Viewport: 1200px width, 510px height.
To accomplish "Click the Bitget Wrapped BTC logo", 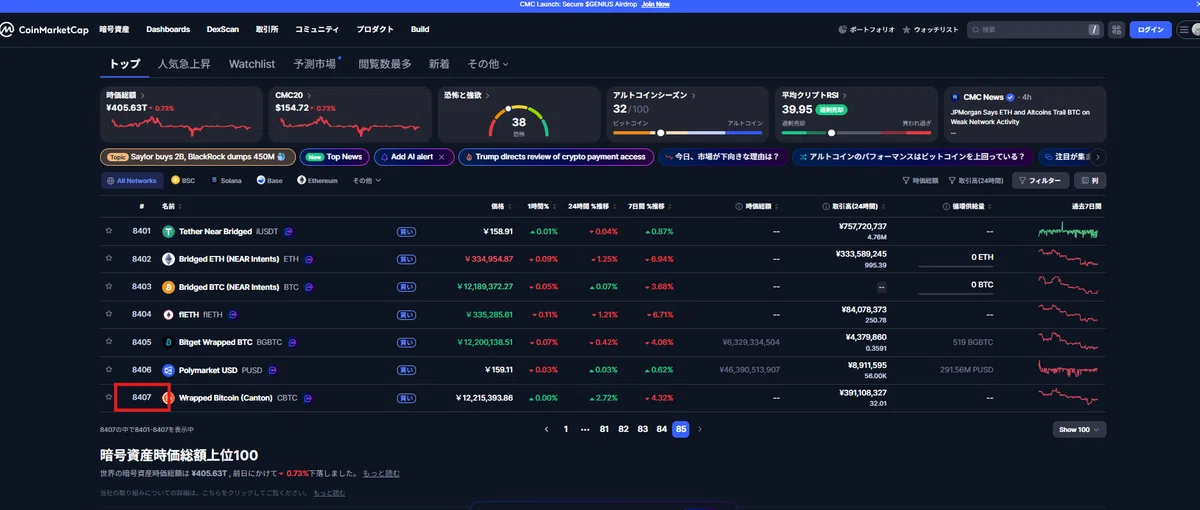I will point(168,342).
